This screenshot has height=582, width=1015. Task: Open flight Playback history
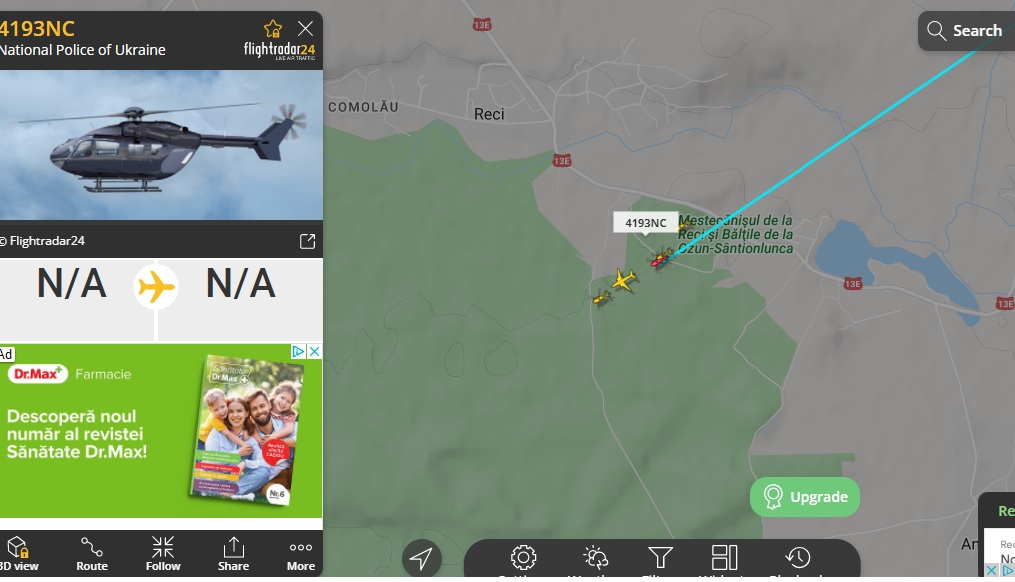tap(798, 558)
